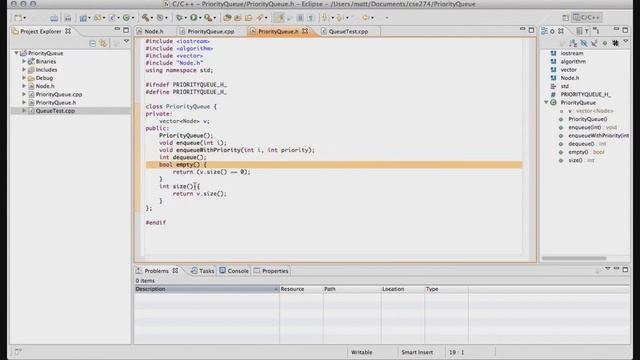Sort by the Path column header

pyautogui.click(x=352, y=289)
